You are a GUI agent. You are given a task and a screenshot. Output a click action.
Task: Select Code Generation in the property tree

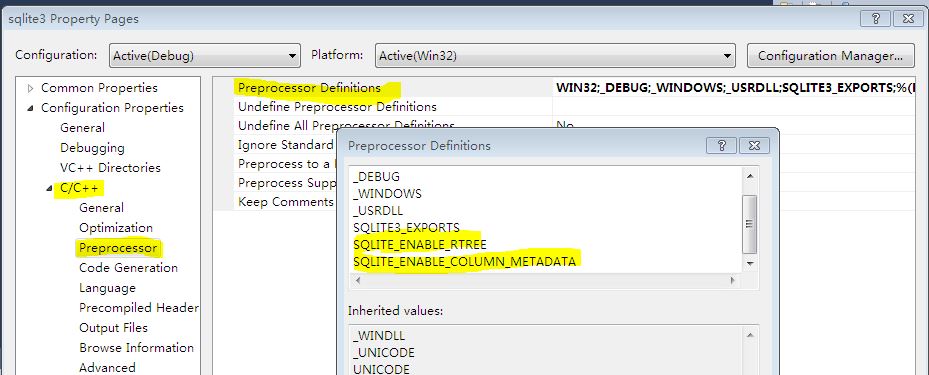pyautogui.click(x=129, y=268)
